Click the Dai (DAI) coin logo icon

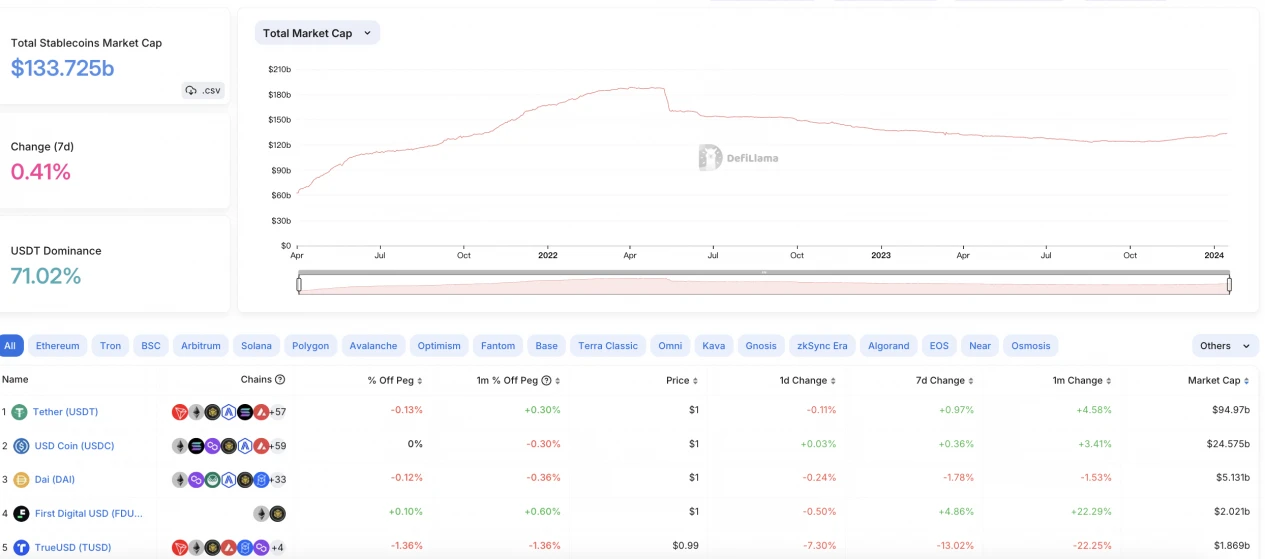20,480
